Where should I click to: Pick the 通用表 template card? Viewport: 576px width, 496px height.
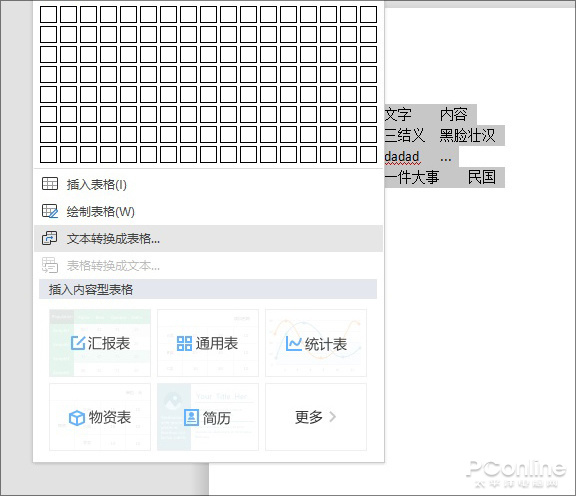click(x=208, y=343)
